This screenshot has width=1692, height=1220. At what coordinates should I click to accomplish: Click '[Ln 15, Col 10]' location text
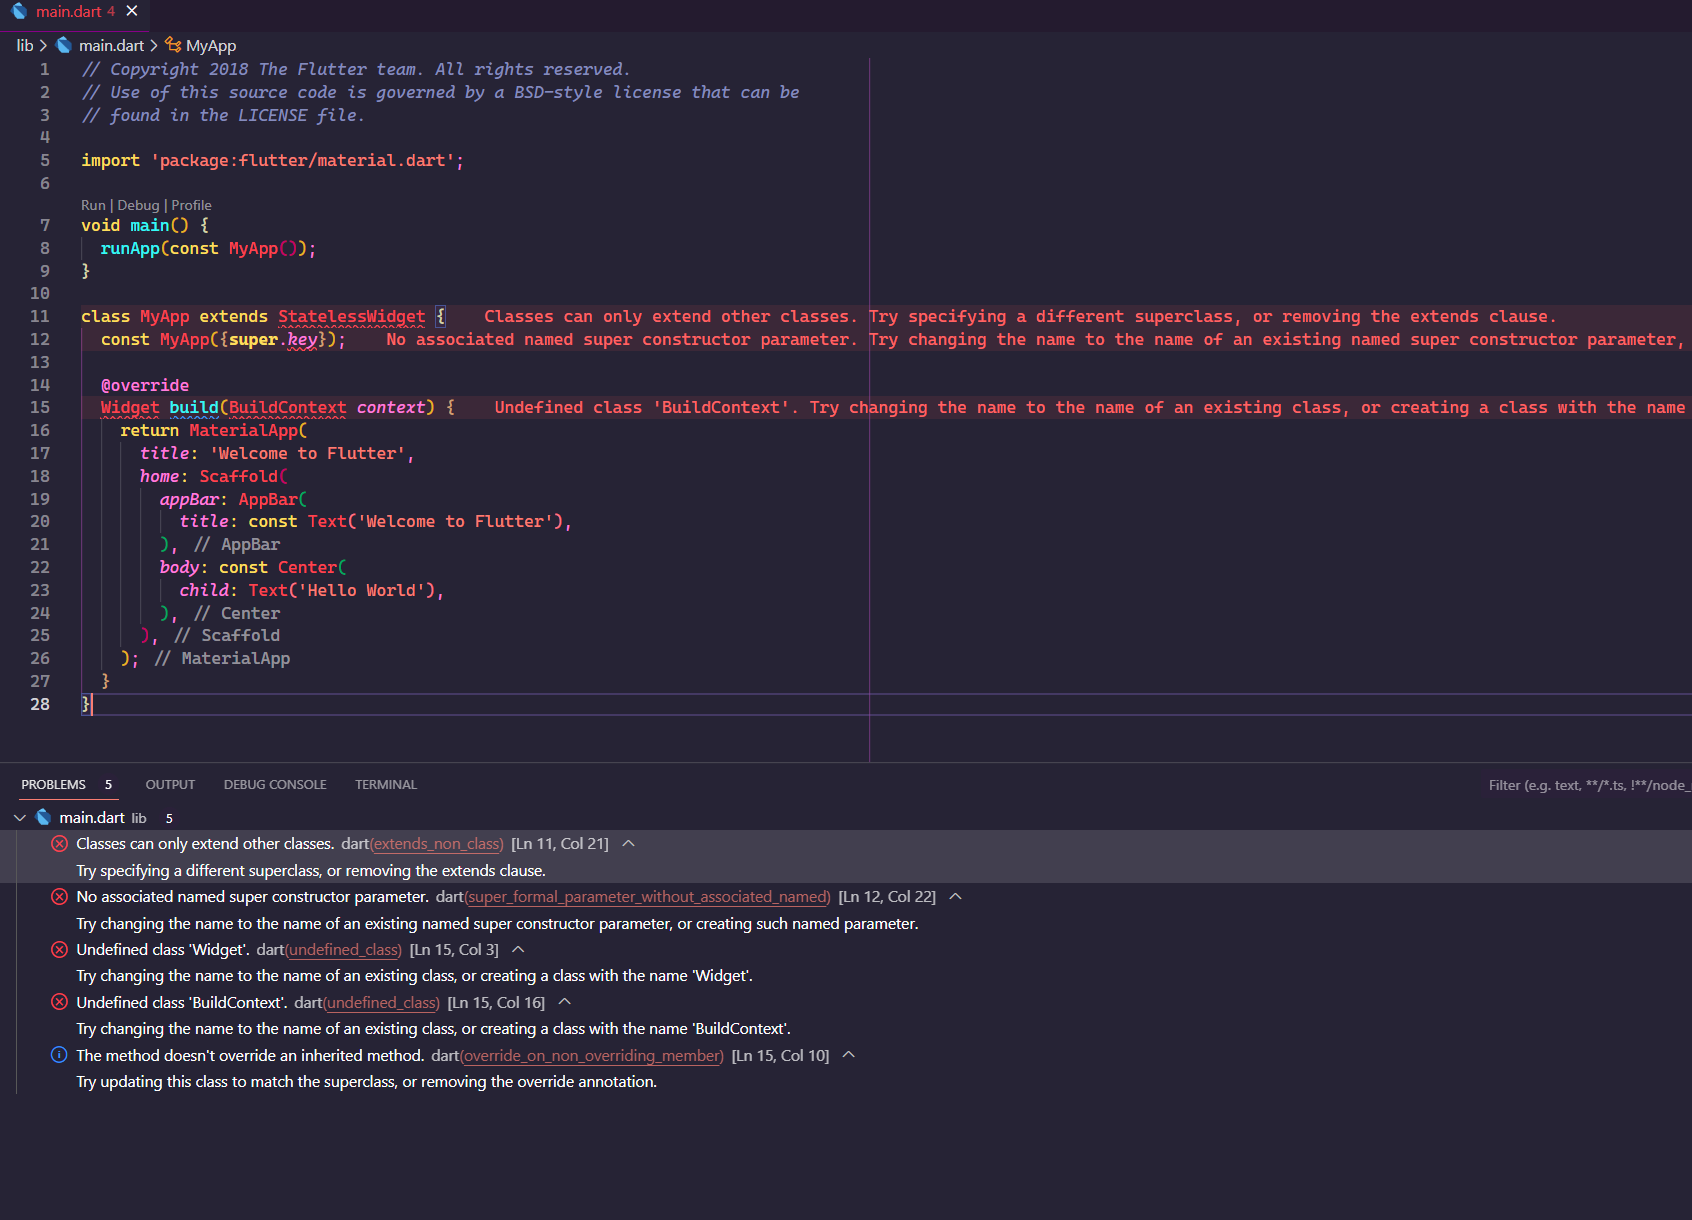pos(780,1055)
